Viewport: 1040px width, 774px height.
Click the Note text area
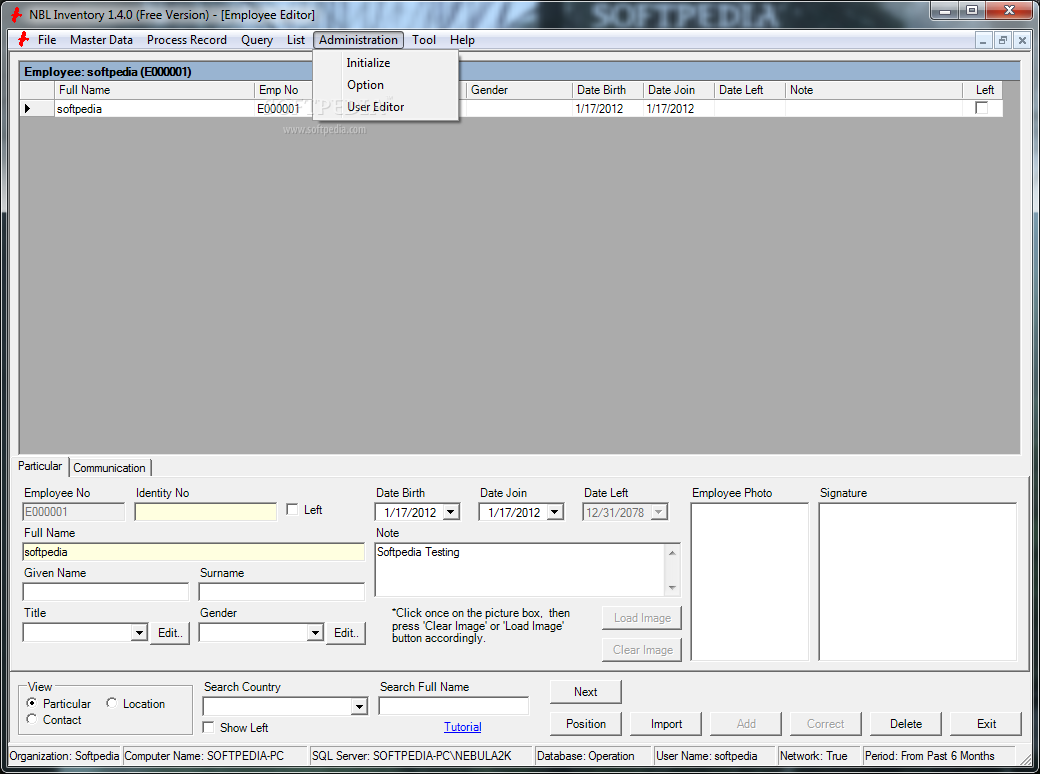click(520, 570)
